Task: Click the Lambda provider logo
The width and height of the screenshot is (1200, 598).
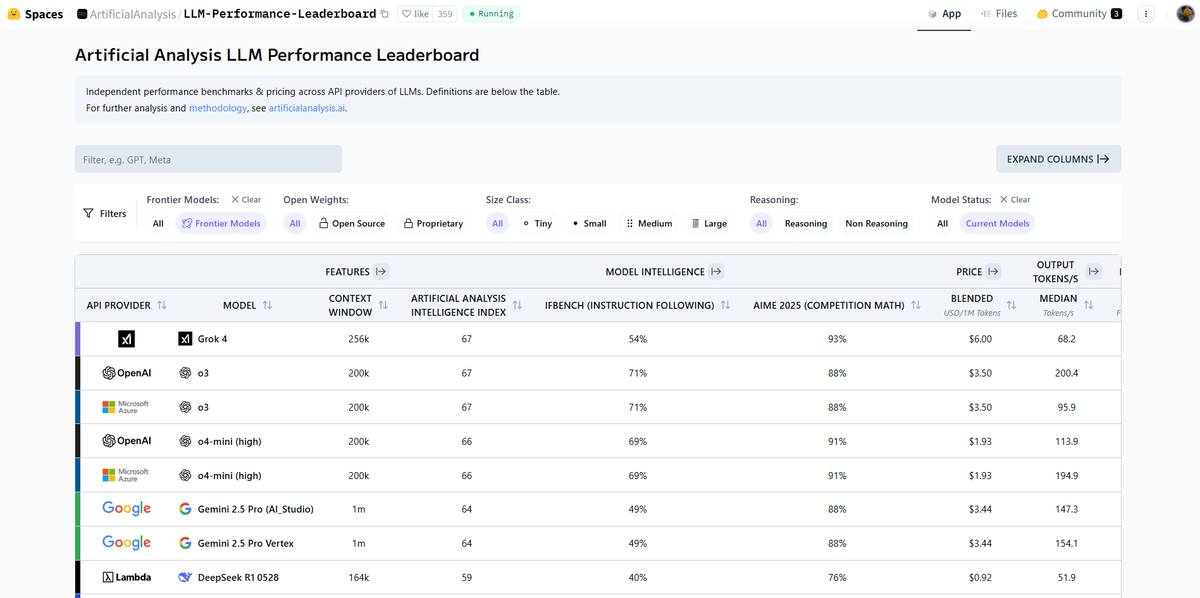Action: tap(126, 577)
